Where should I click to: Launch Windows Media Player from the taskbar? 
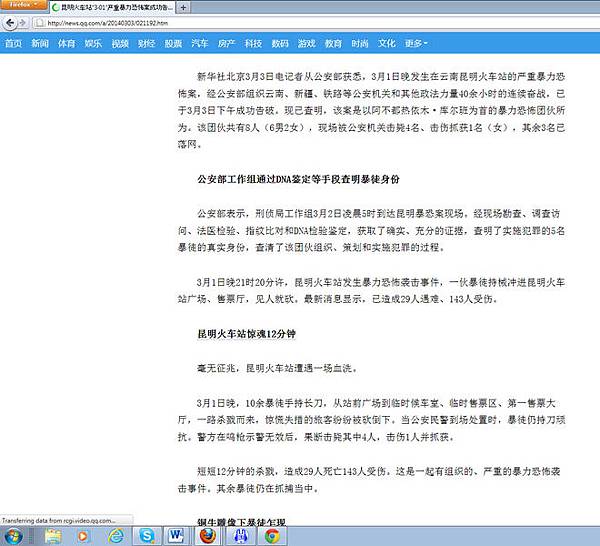[x=82, y=536]
